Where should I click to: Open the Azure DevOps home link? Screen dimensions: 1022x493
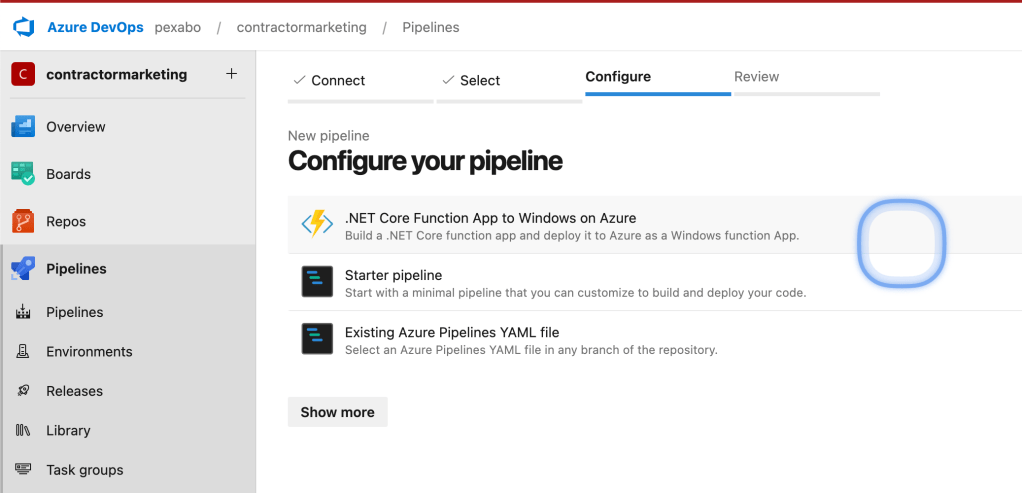[x=95, y=27]
